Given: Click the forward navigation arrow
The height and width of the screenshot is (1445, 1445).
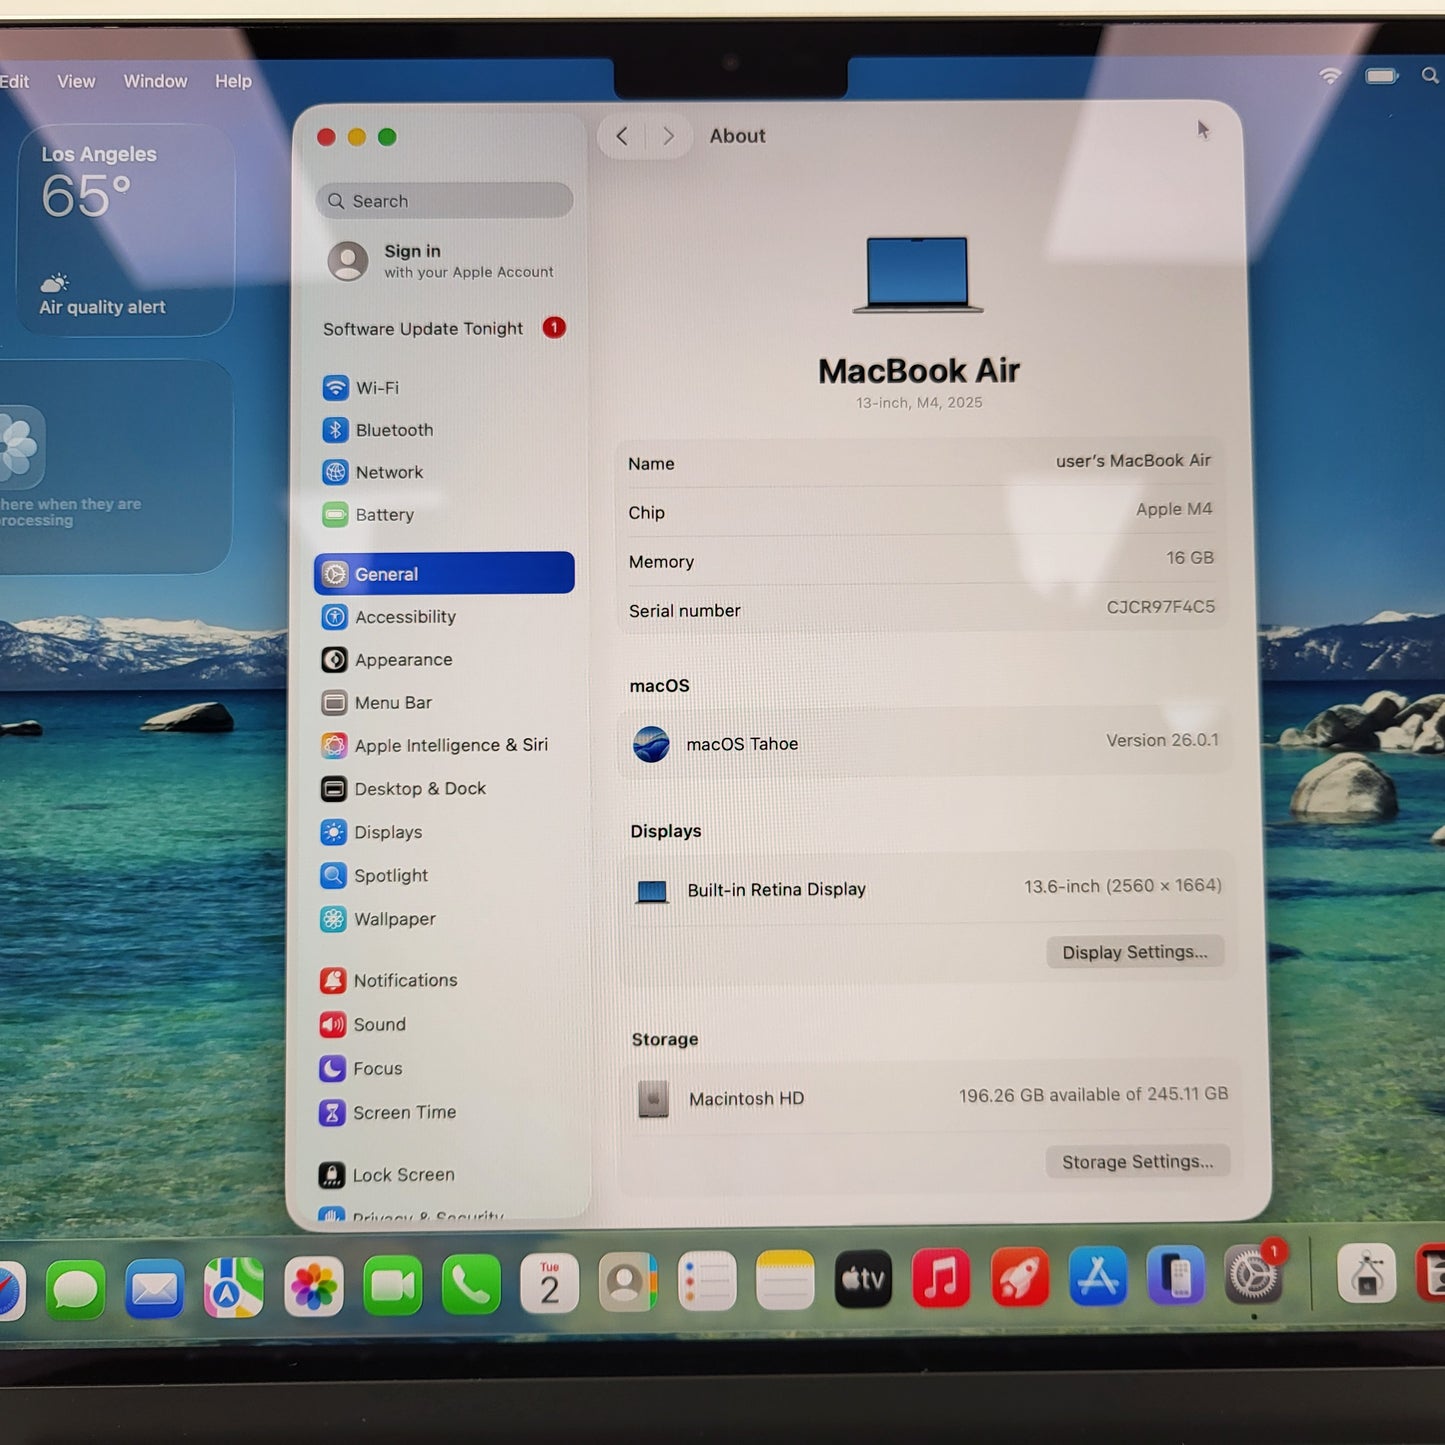Looking at the screenshot, I should (x=668, y=136).
